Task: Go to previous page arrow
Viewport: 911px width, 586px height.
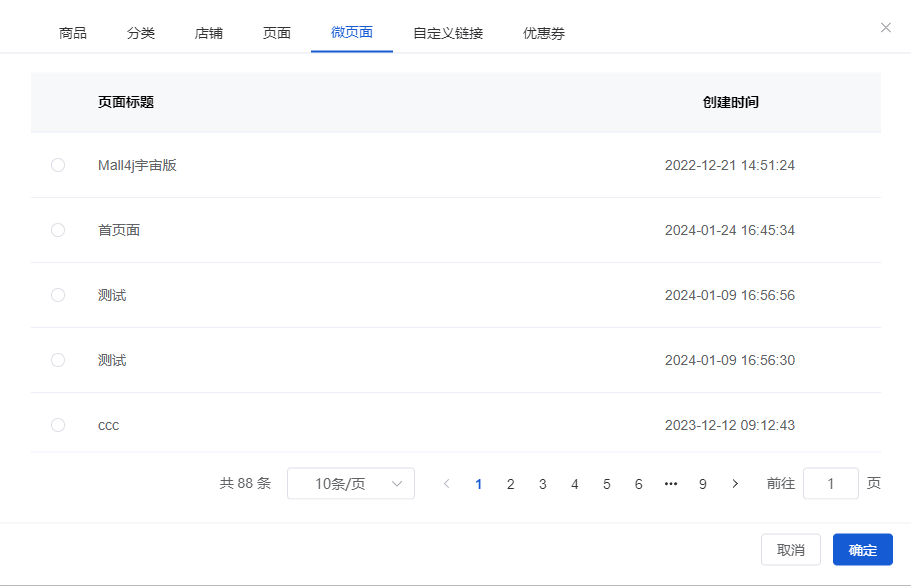Action: 446,484
